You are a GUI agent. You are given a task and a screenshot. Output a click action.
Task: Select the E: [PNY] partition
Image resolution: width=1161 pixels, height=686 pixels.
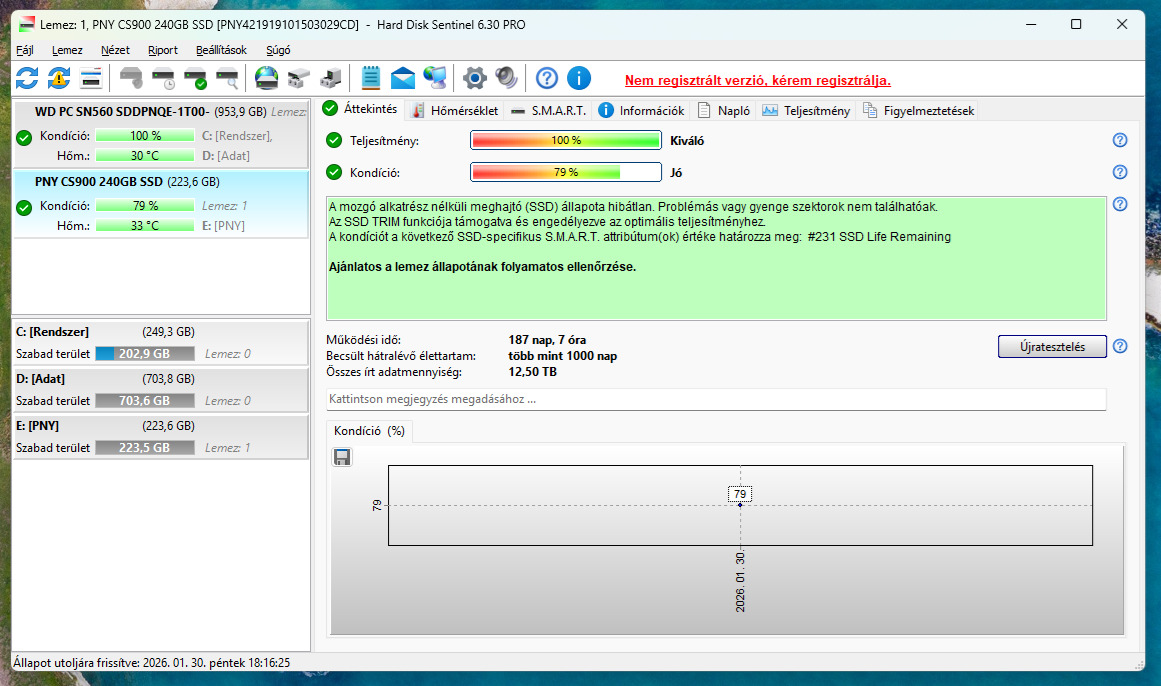click(x=161, y=437)
